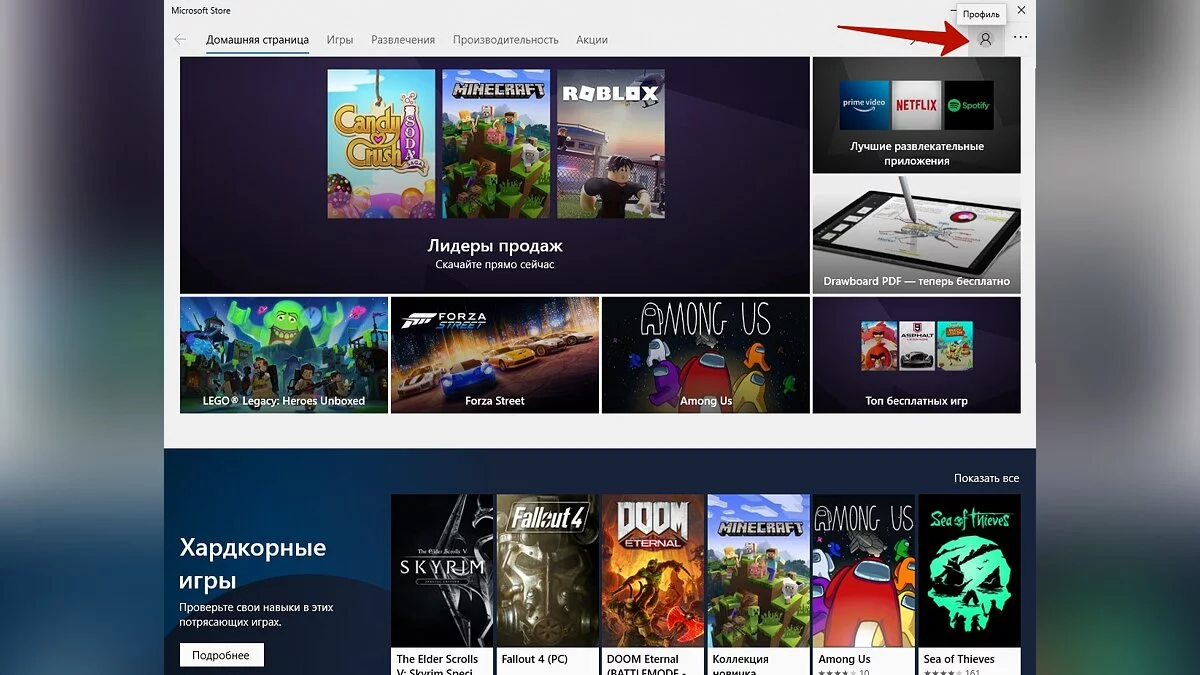Open the Drawboard PDF promo tile

tap(917, 235)
